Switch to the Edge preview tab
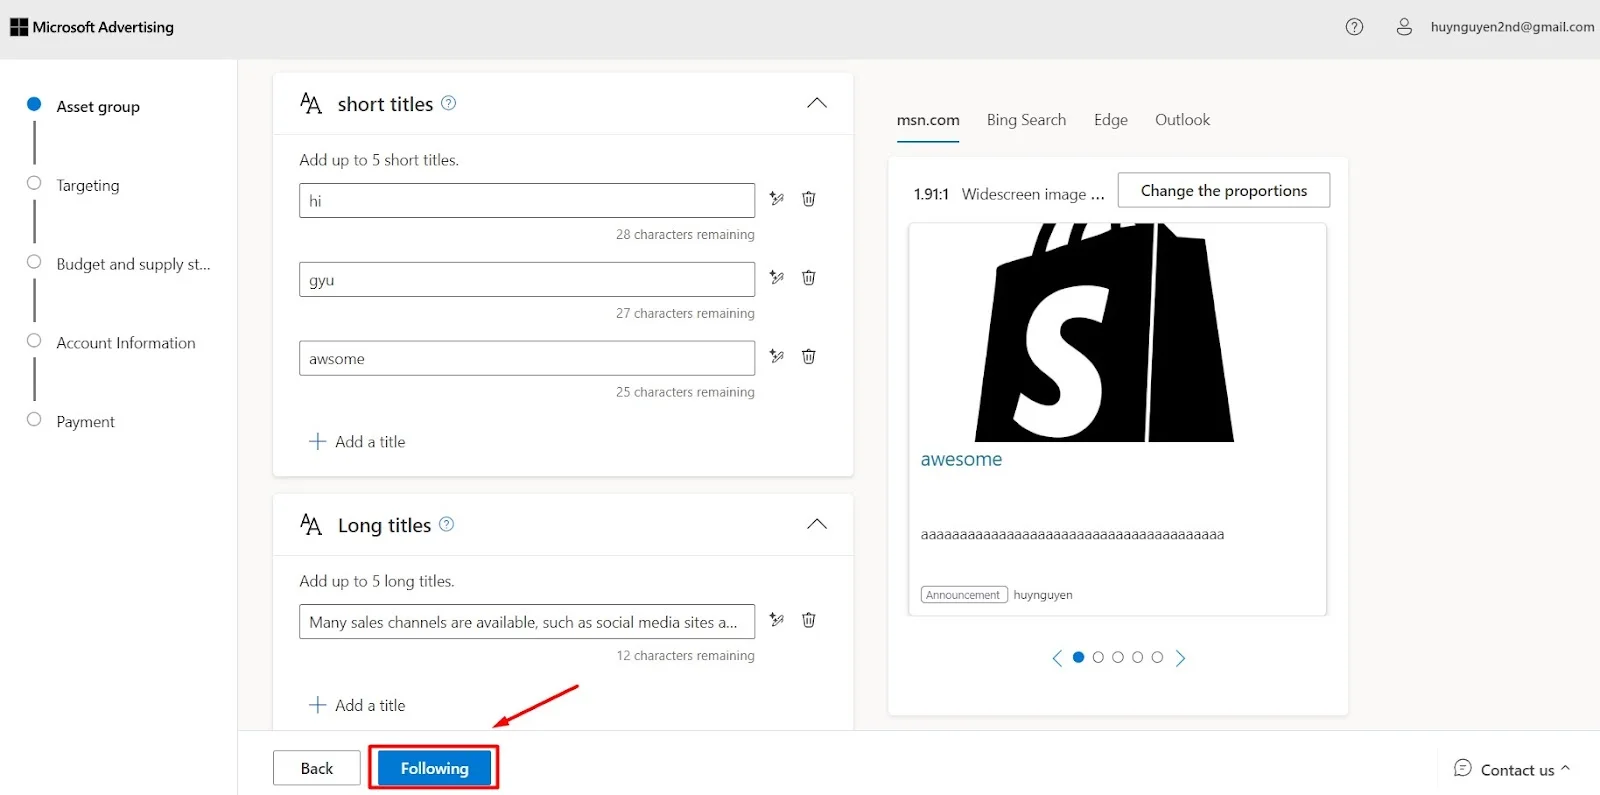Viewport: 1600px width, 795px height. 1111,120
